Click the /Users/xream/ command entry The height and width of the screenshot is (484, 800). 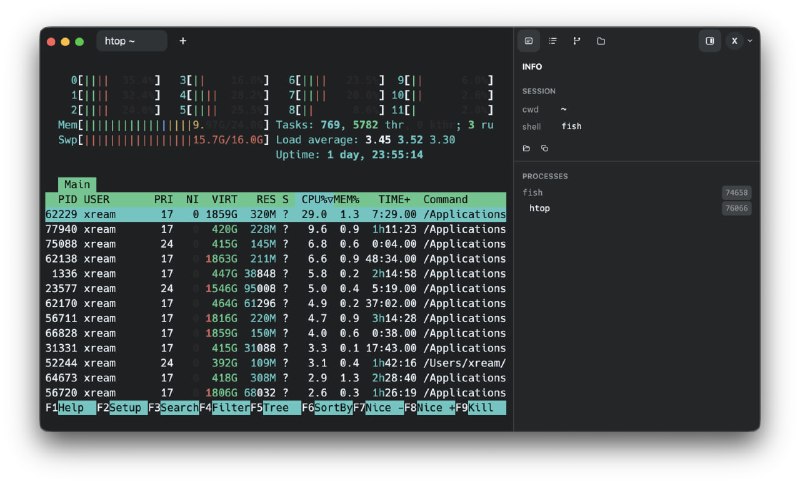[464, 363]
